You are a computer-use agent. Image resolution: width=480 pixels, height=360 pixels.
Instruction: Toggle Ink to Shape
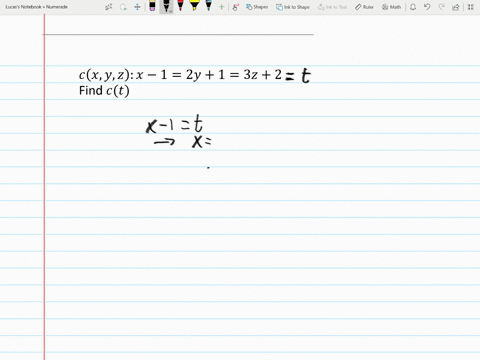[293, 7]
